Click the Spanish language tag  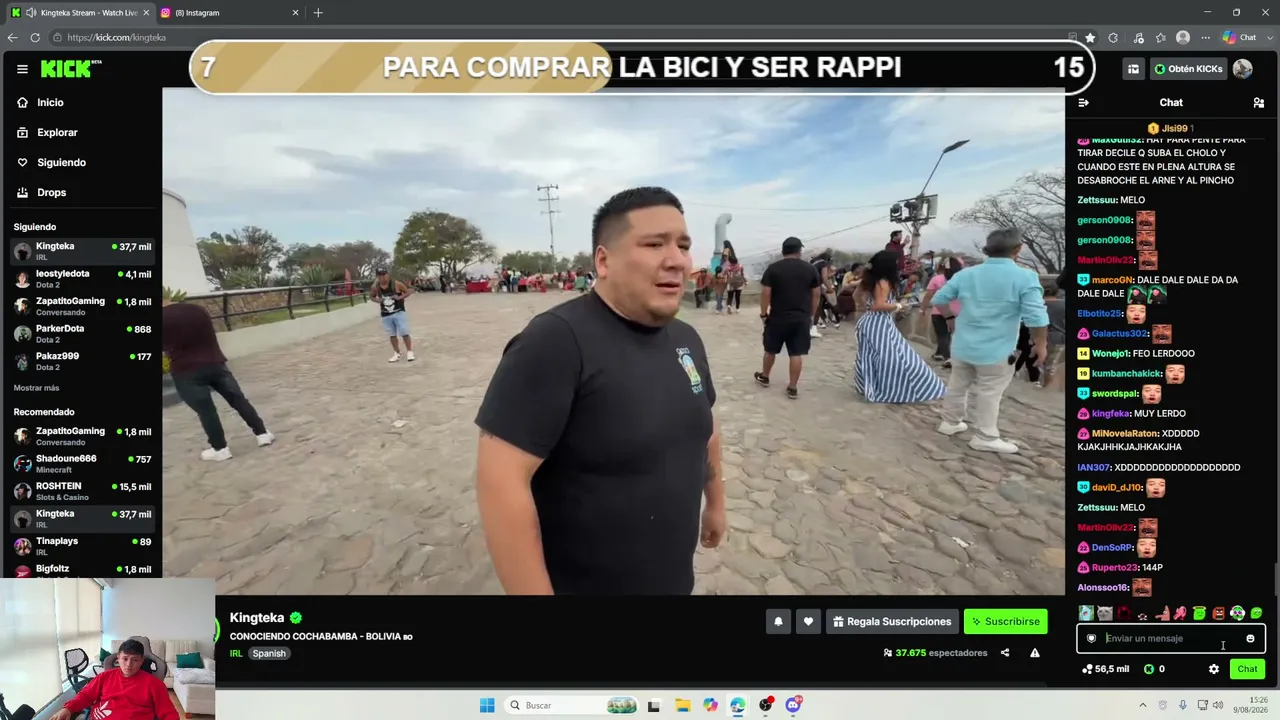pyautogui.click(x=269, y=653)
